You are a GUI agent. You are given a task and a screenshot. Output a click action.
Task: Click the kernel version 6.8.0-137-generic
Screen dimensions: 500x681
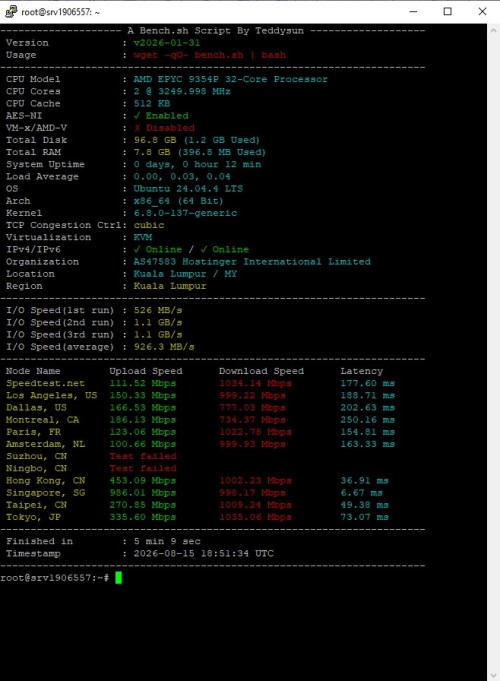(x=185, y=213)
